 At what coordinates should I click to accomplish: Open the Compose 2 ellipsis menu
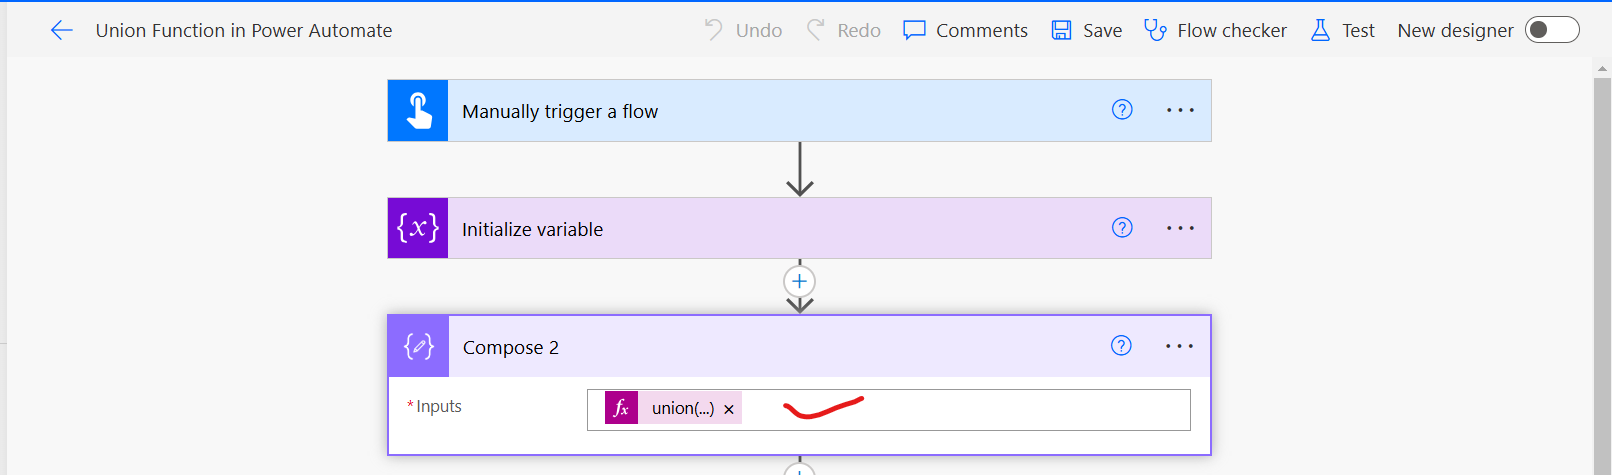click(1179, 346)
